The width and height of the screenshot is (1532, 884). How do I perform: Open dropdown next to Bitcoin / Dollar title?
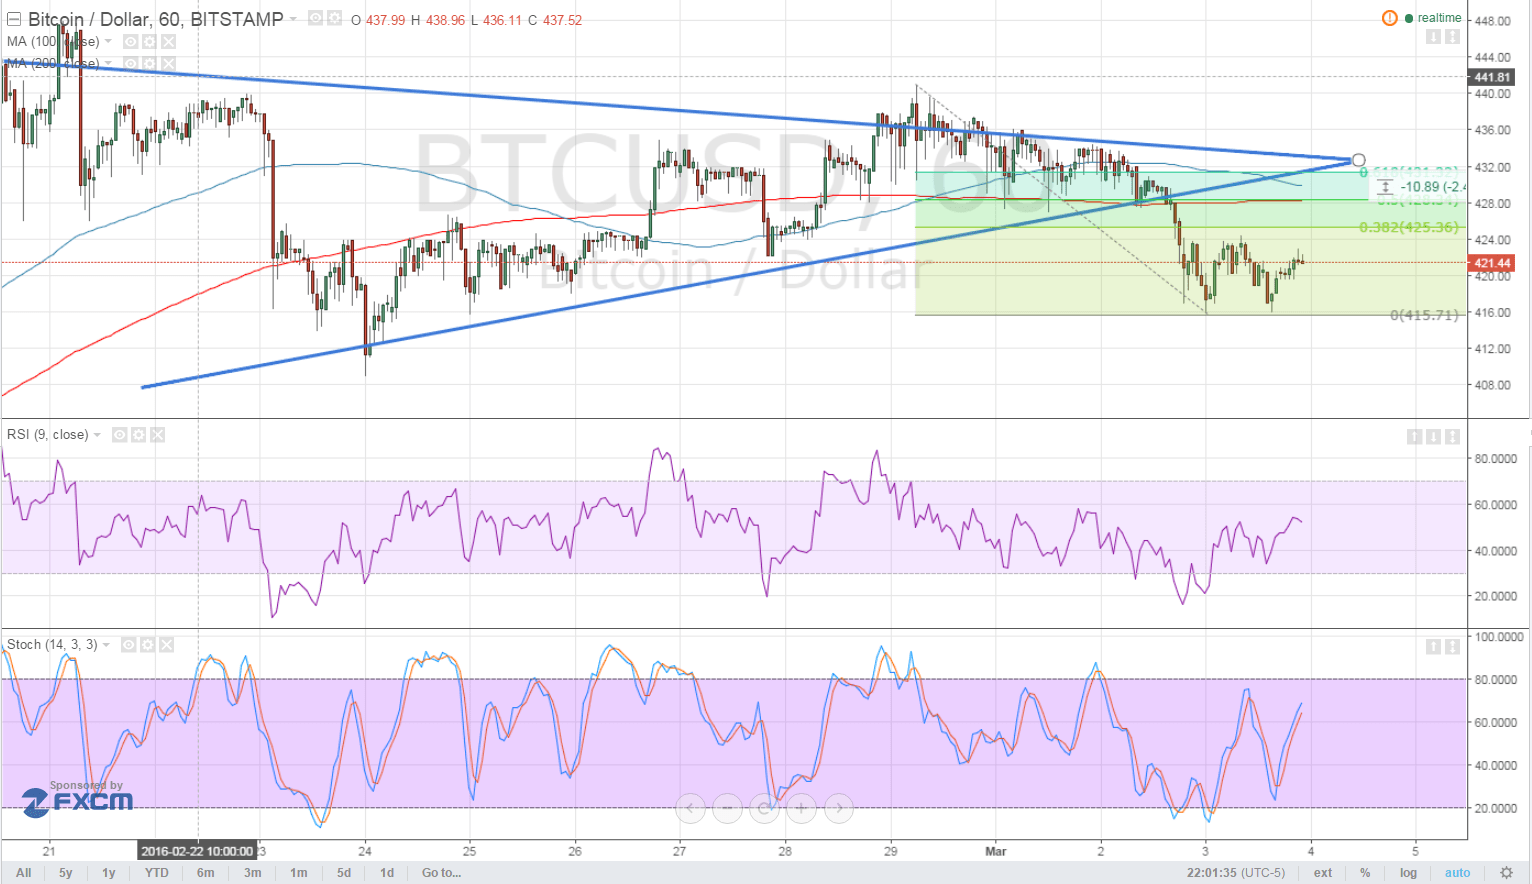tap(293, 19)
